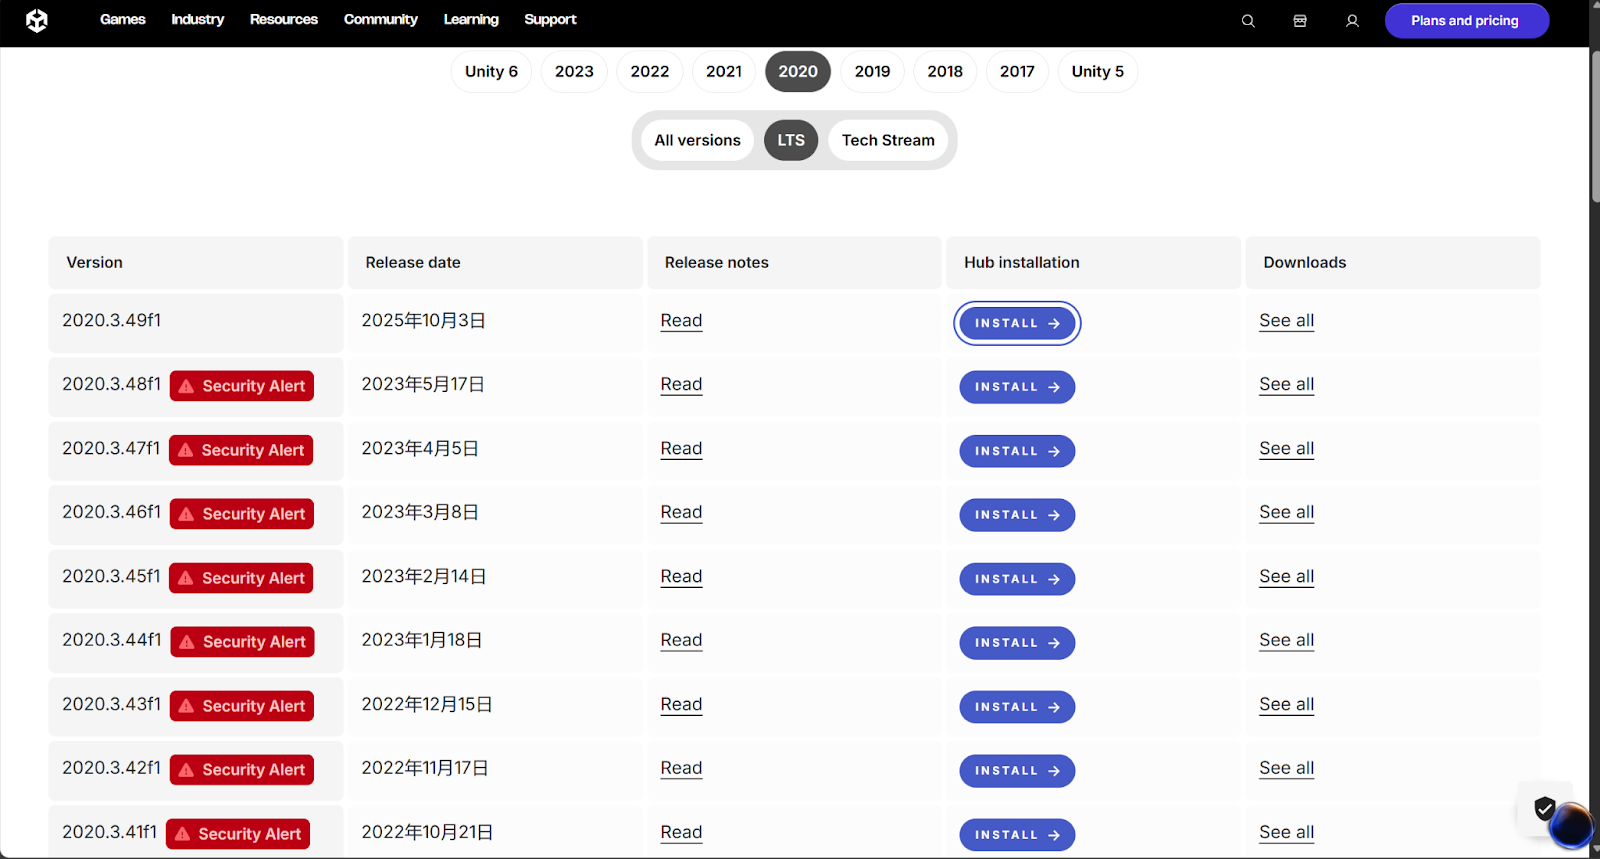Select the Unity 6 version tab
The width and height of the screenshot is (1600, 859).
(x=491, y=72)
